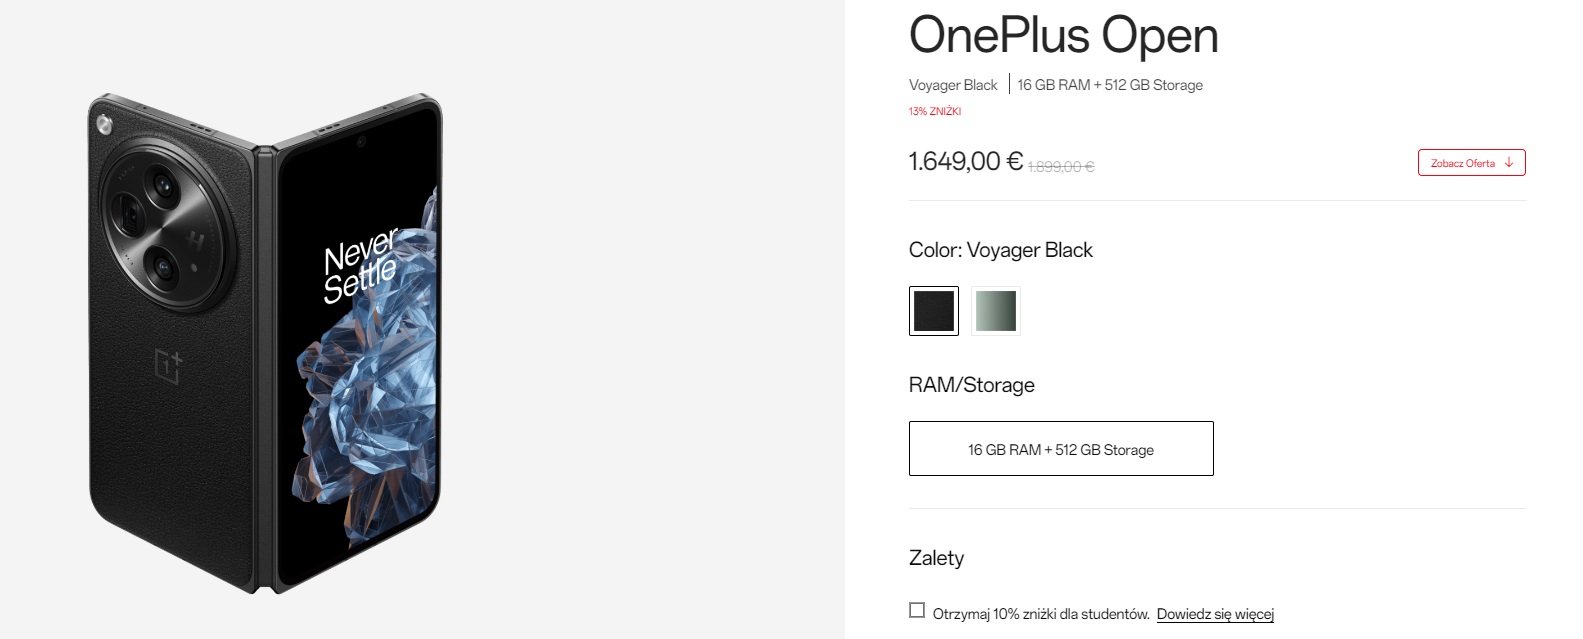Click the crossed-out 1.899,00 € price
Screen dimensions: 1583x639
(x=1061, y=167)
